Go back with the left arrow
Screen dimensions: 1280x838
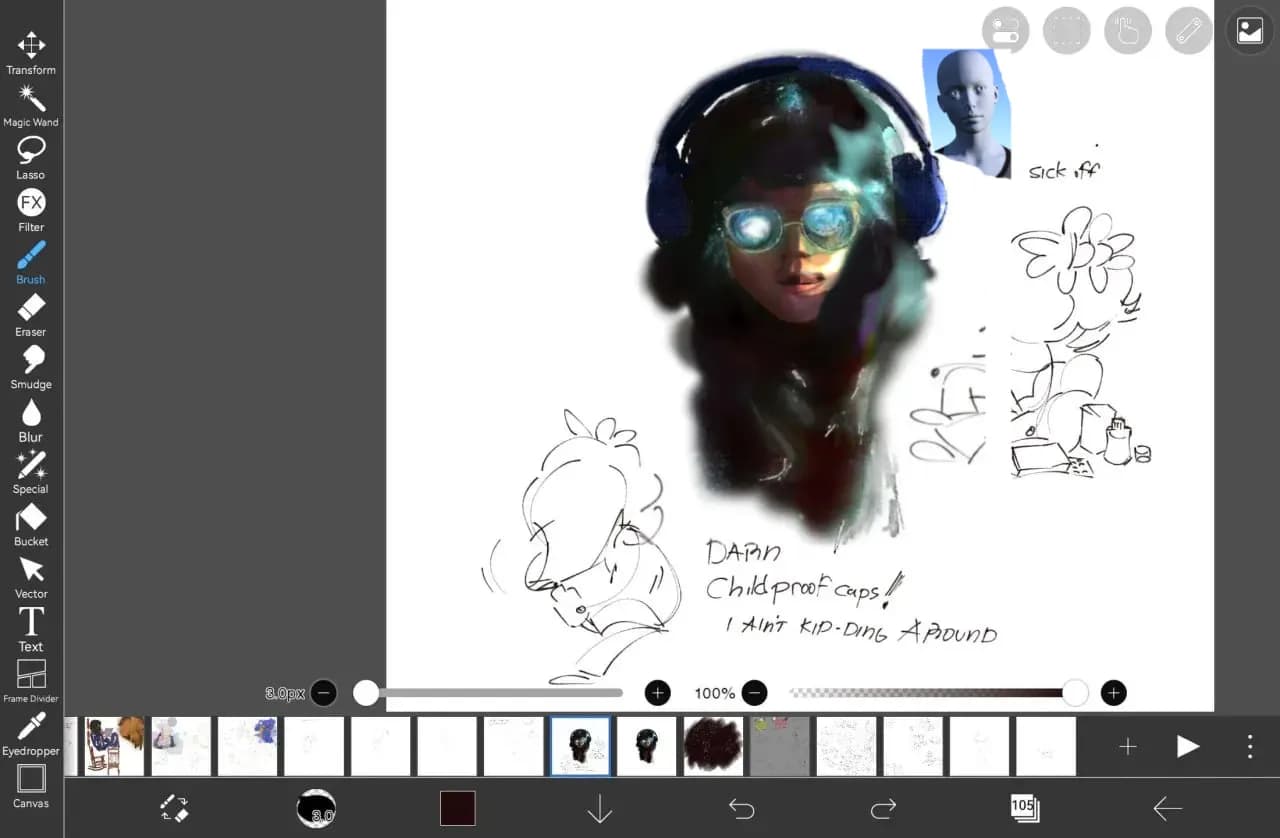pyautogui.click(x=1167, y=808)
